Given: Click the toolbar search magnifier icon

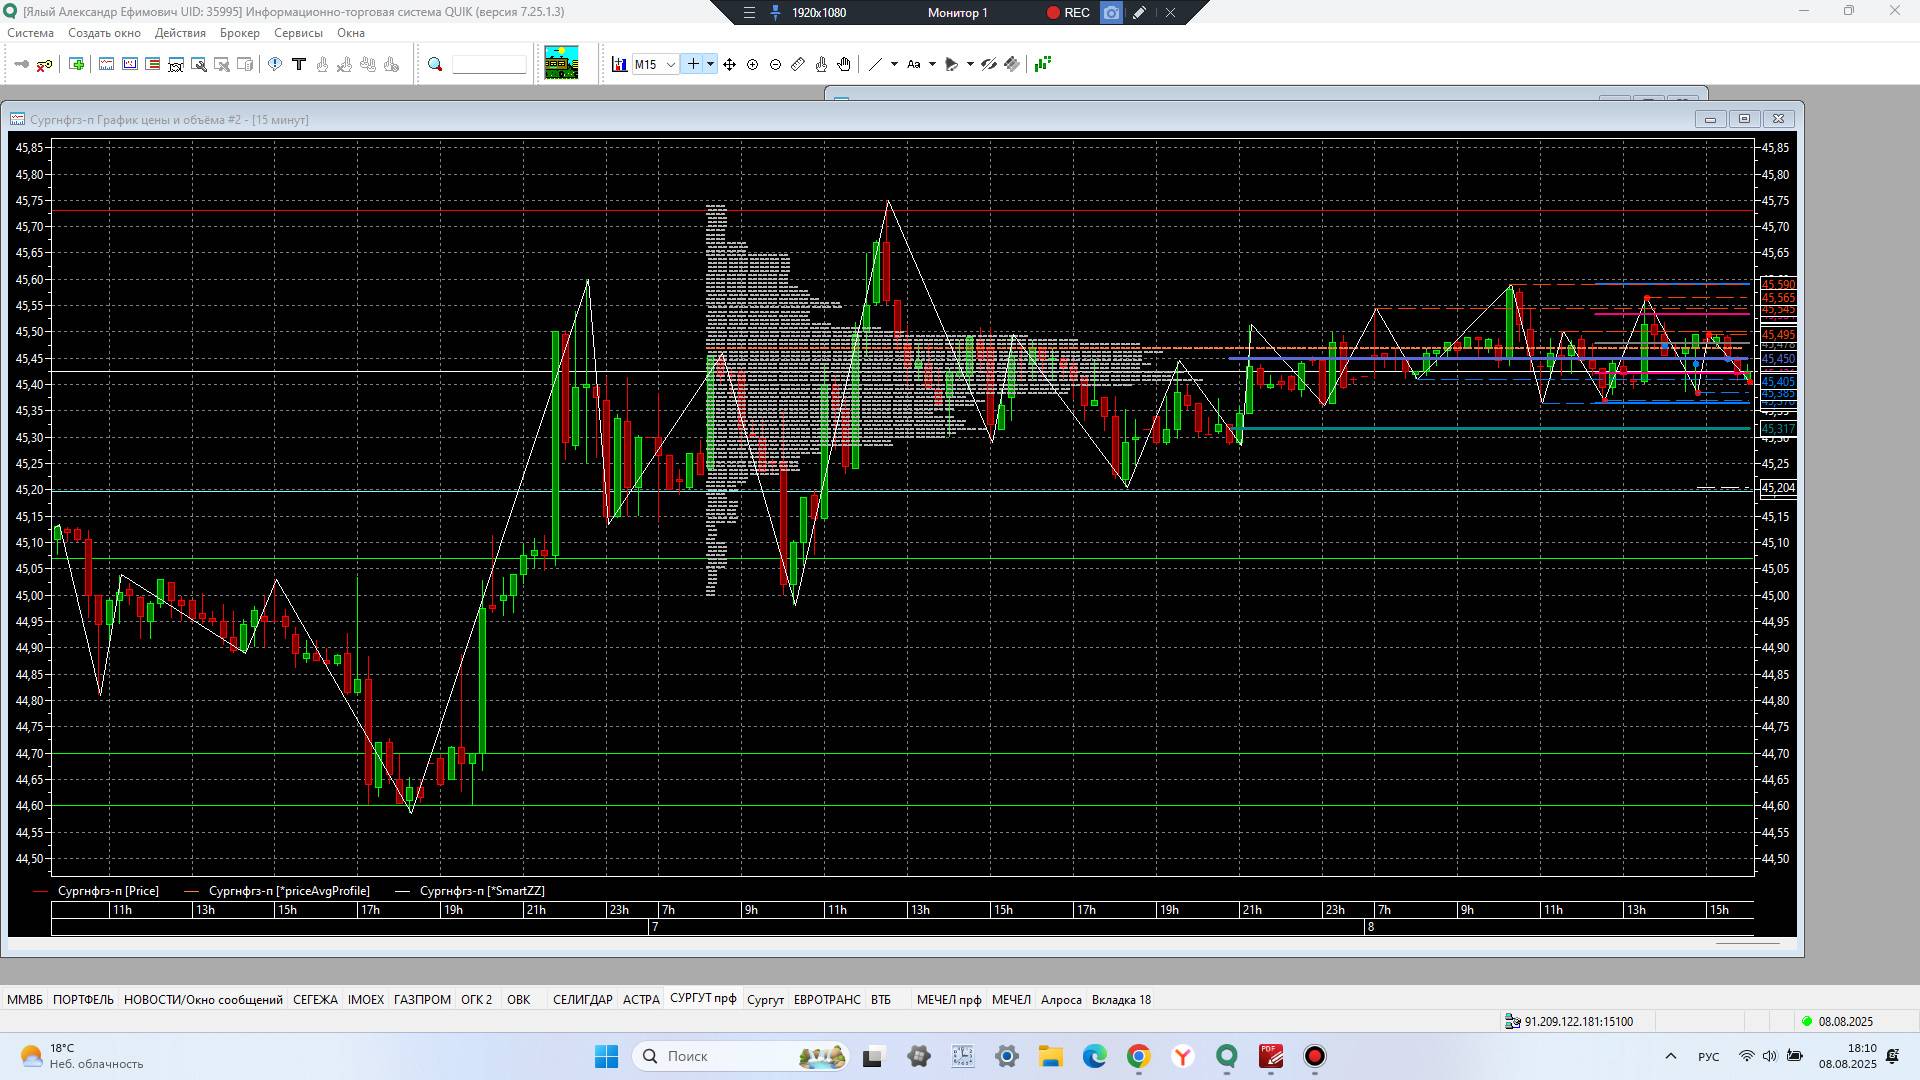Looking at the screenshot, I should 435,64.
